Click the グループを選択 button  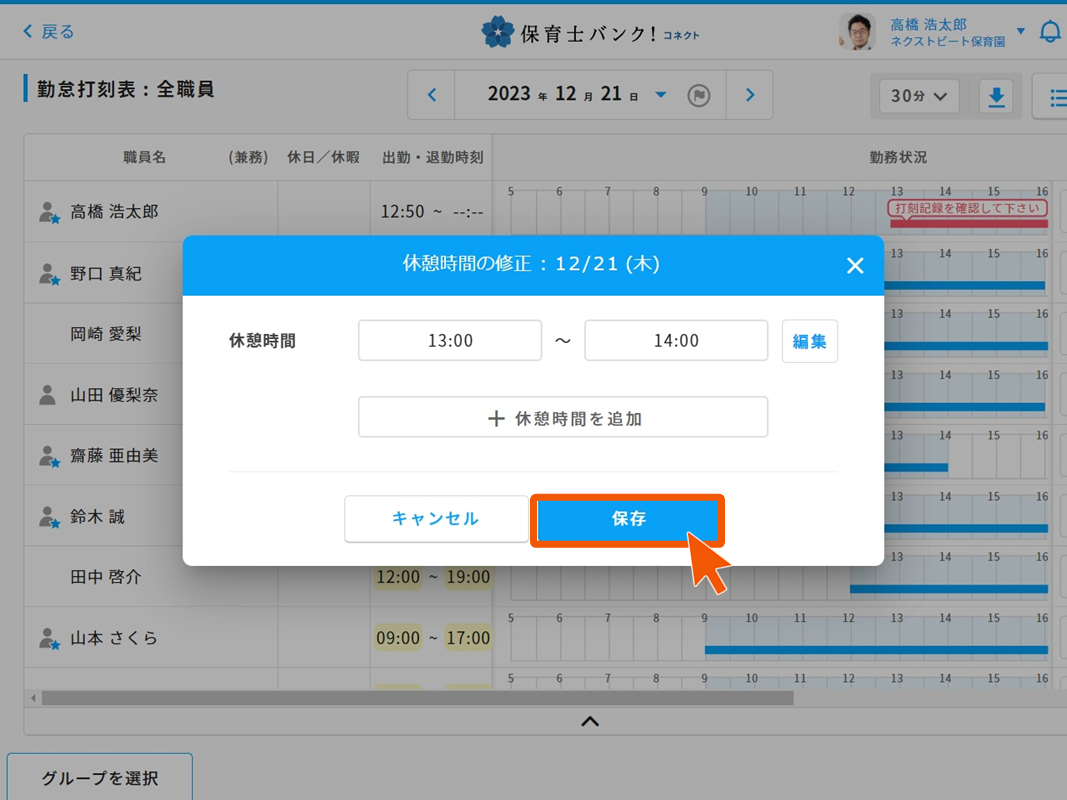click(x=99, y=776)
